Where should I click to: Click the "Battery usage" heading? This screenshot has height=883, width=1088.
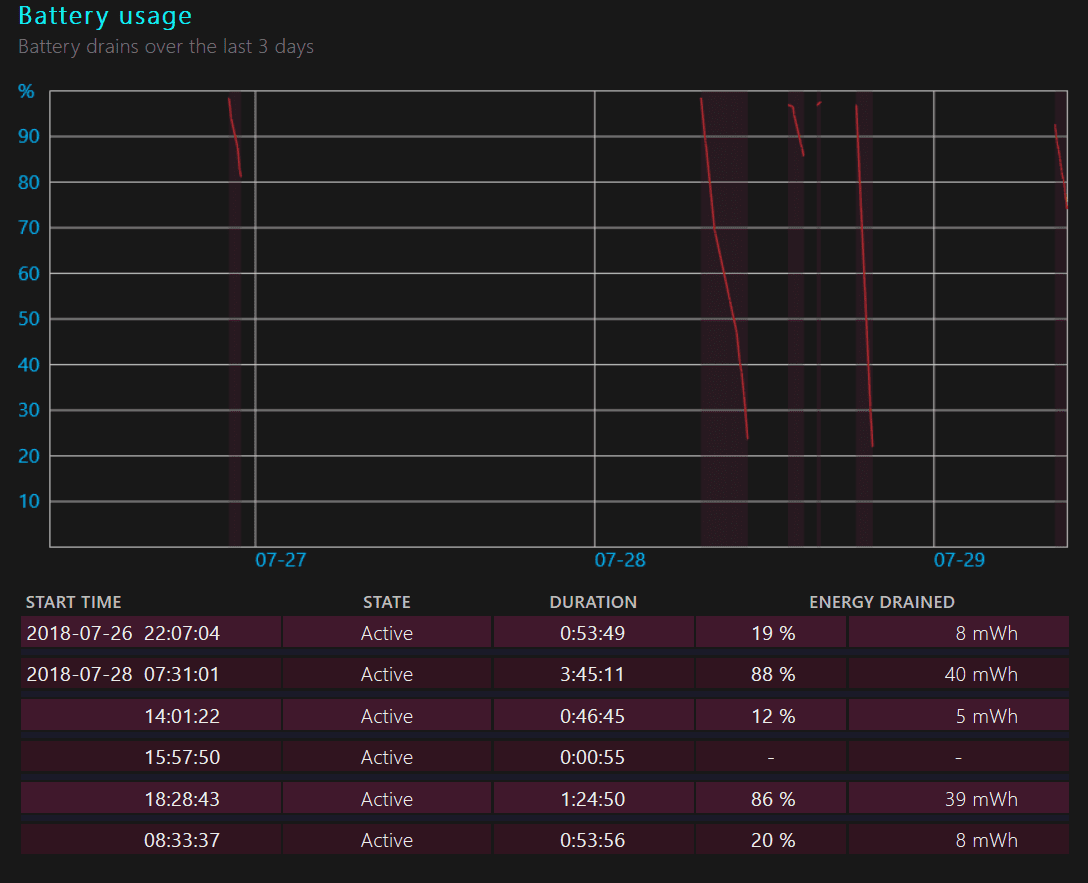click(105, 16)
